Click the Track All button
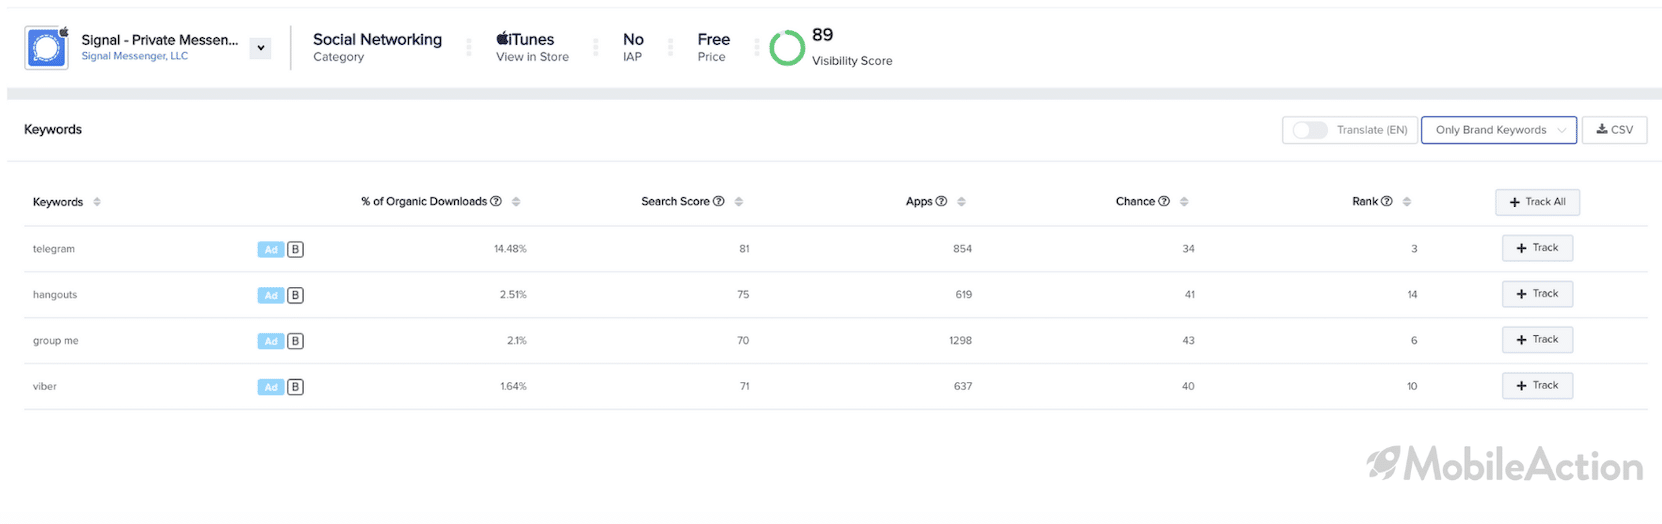1662x524 pixels. point(1538,202)
